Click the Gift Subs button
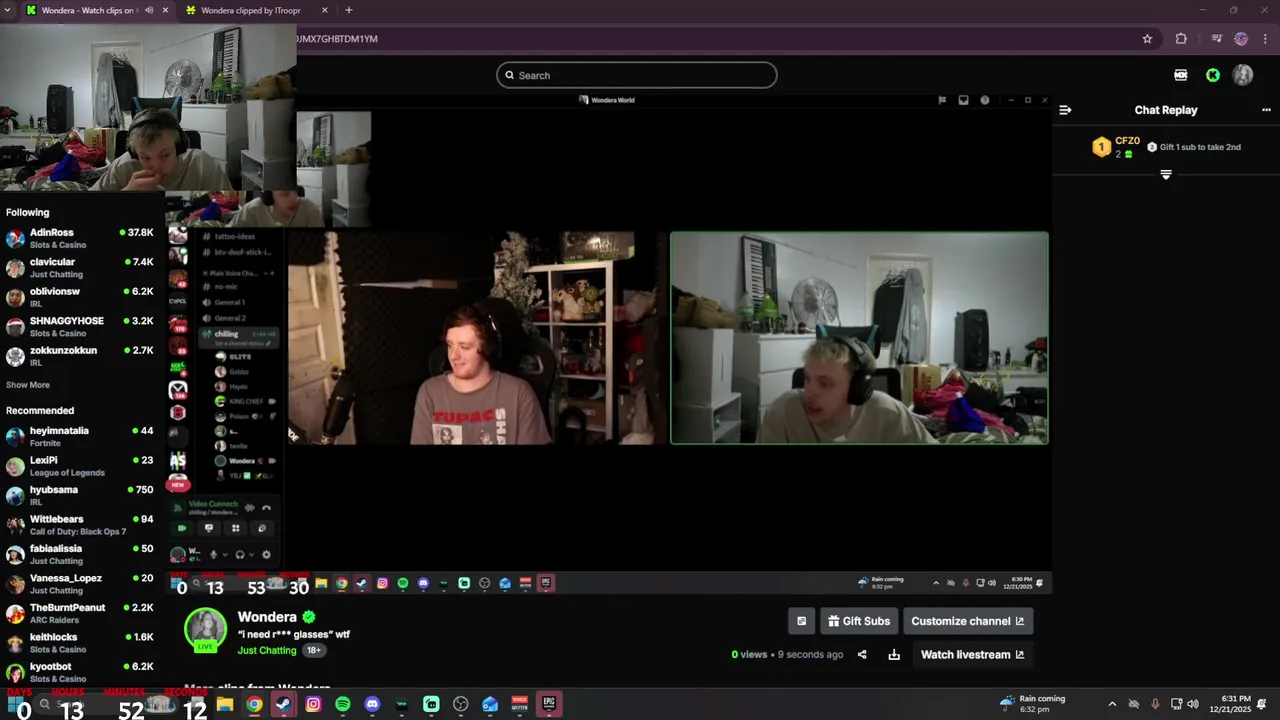The image size is (1280, 720). click(x=859, y=621)
